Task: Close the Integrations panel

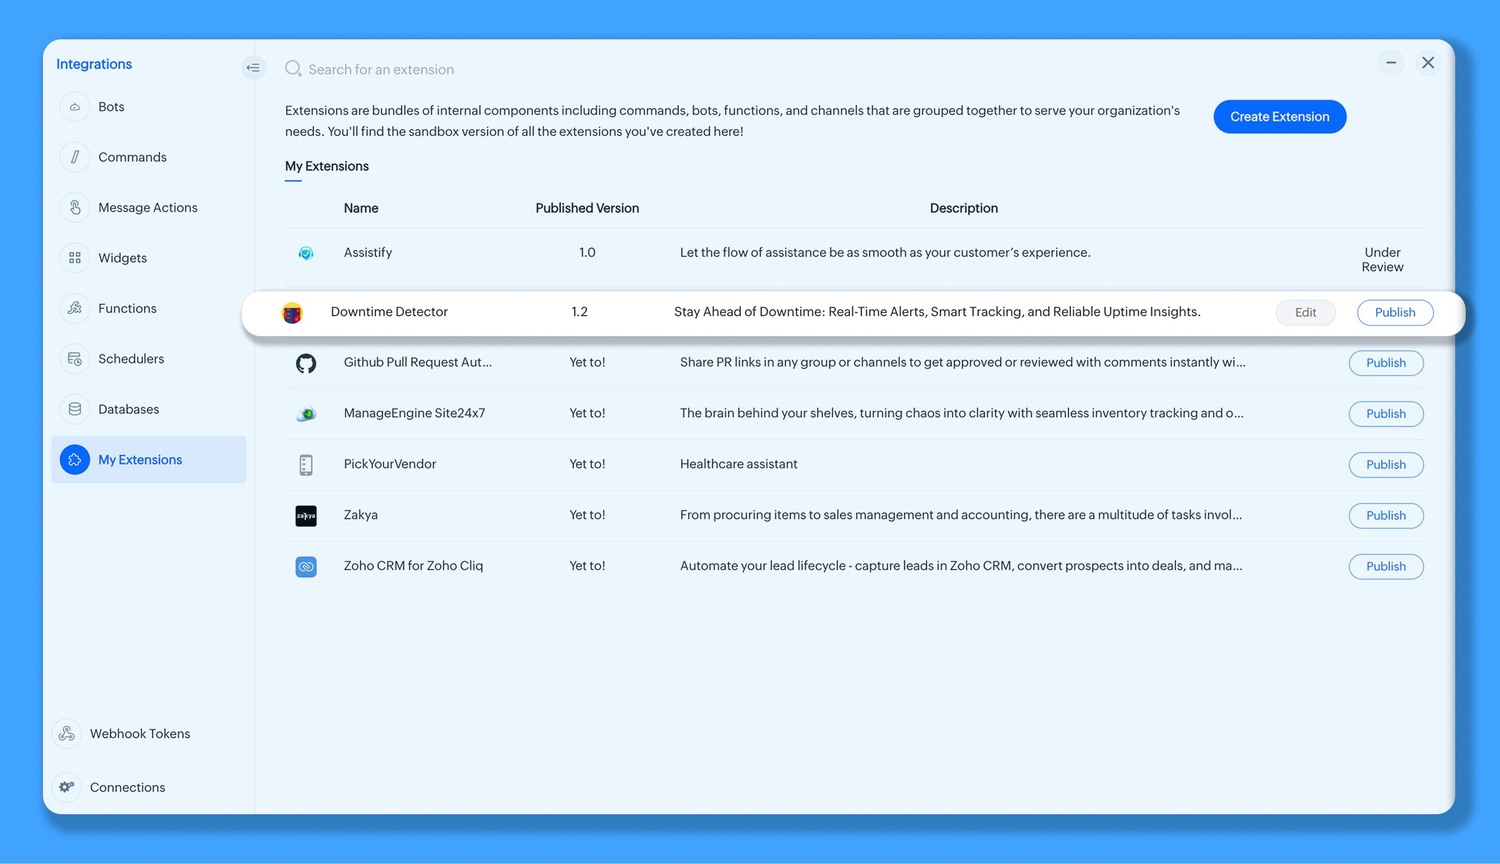Action: click(x=1428, y=63)
